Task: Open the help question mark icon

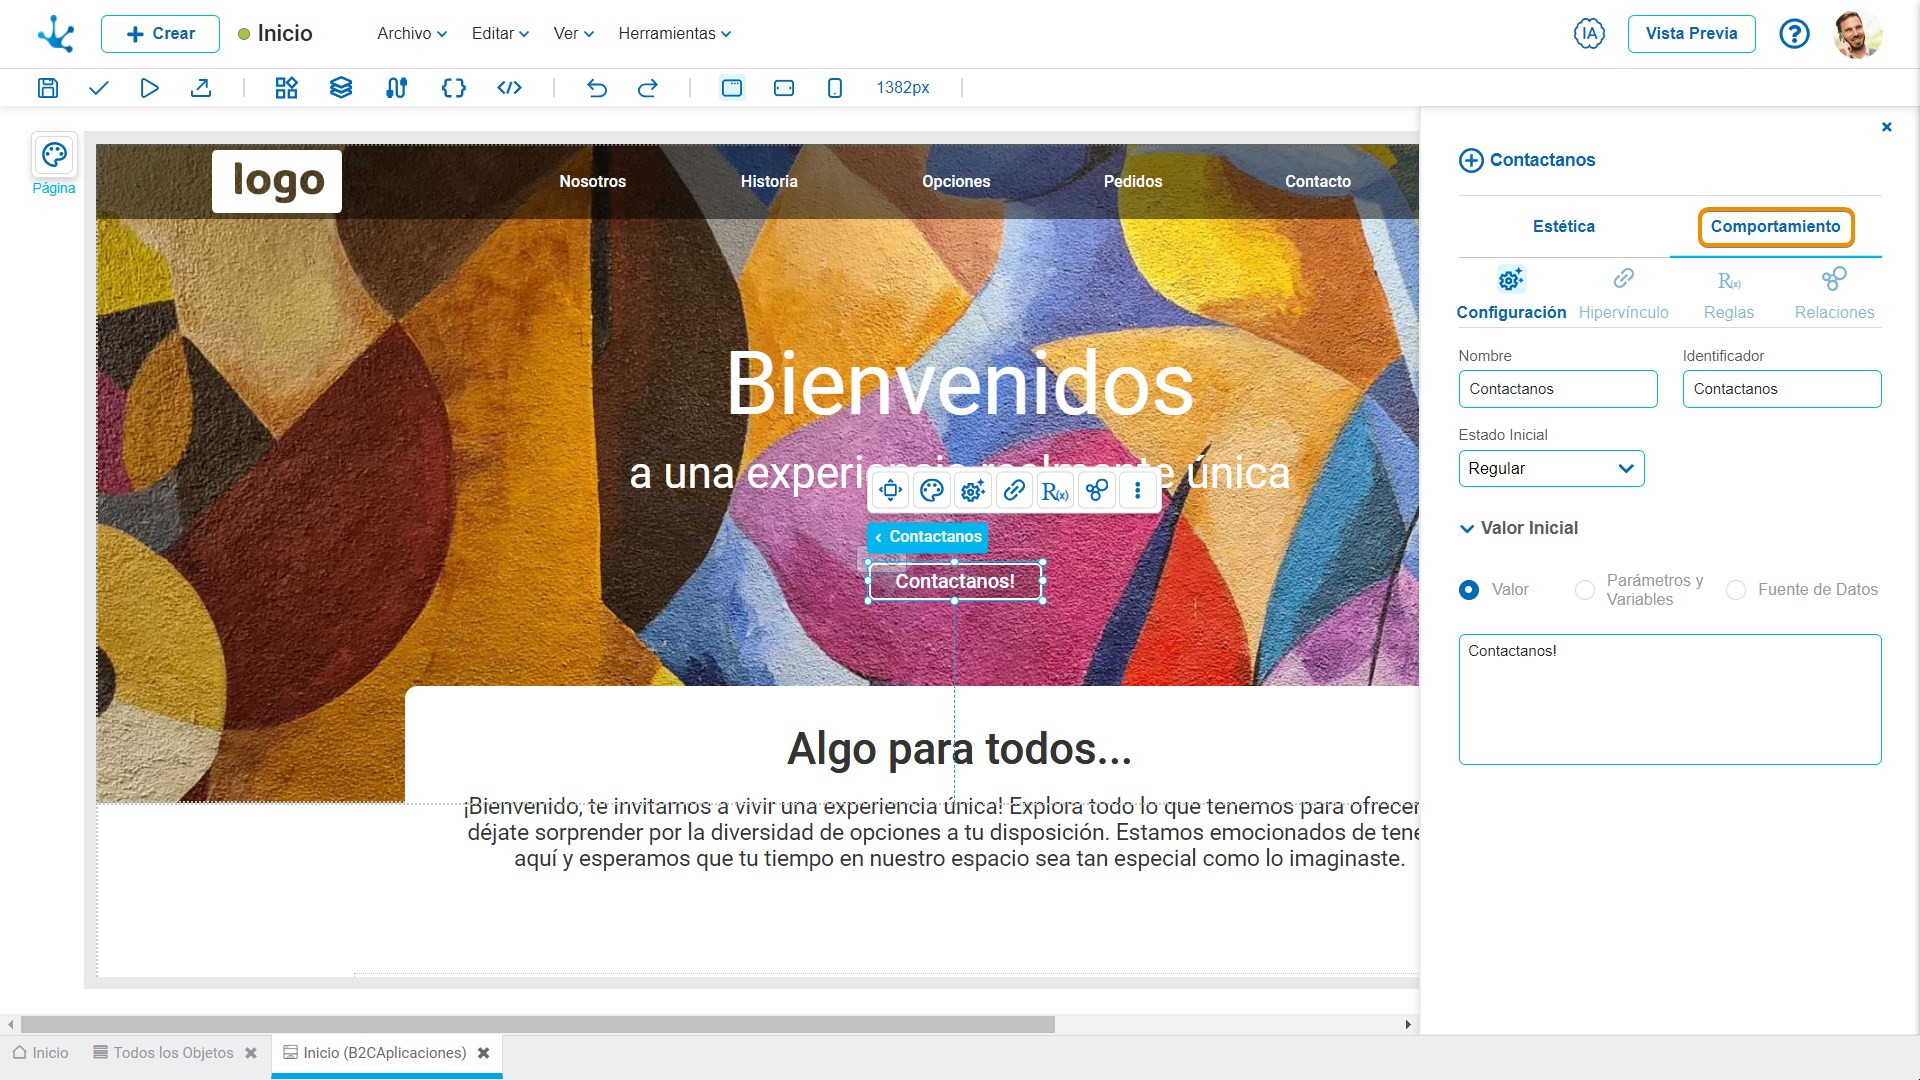Action: (1794, 34)
